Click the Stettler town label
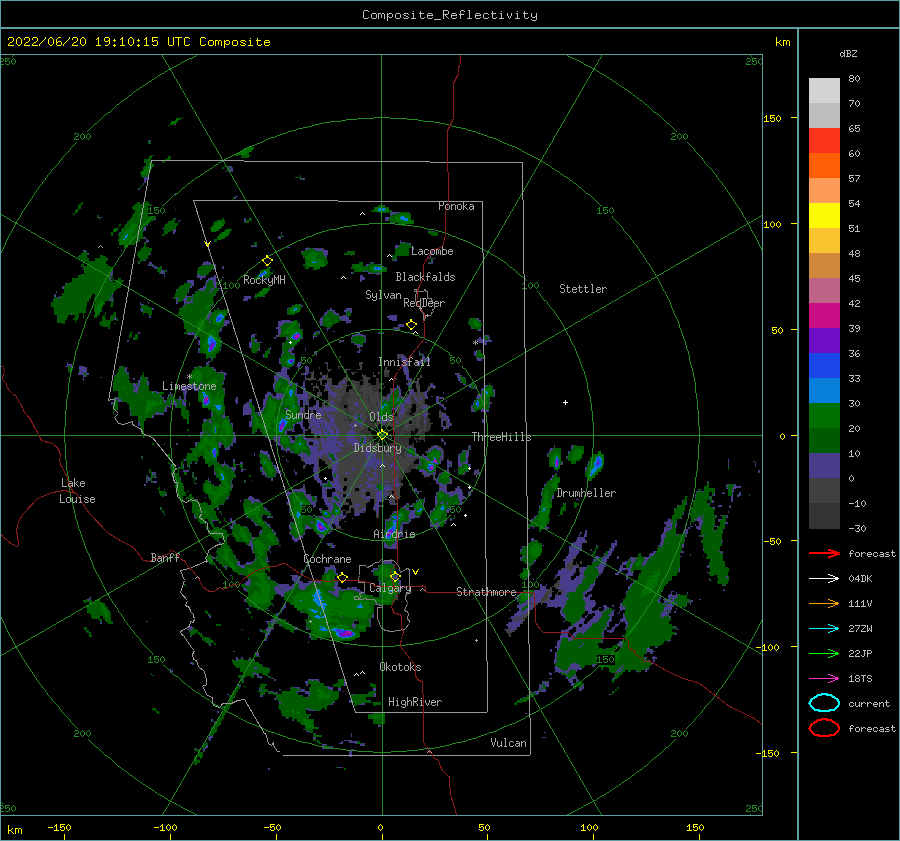Screen dimensions: 900x841 (x=583, y=289)
